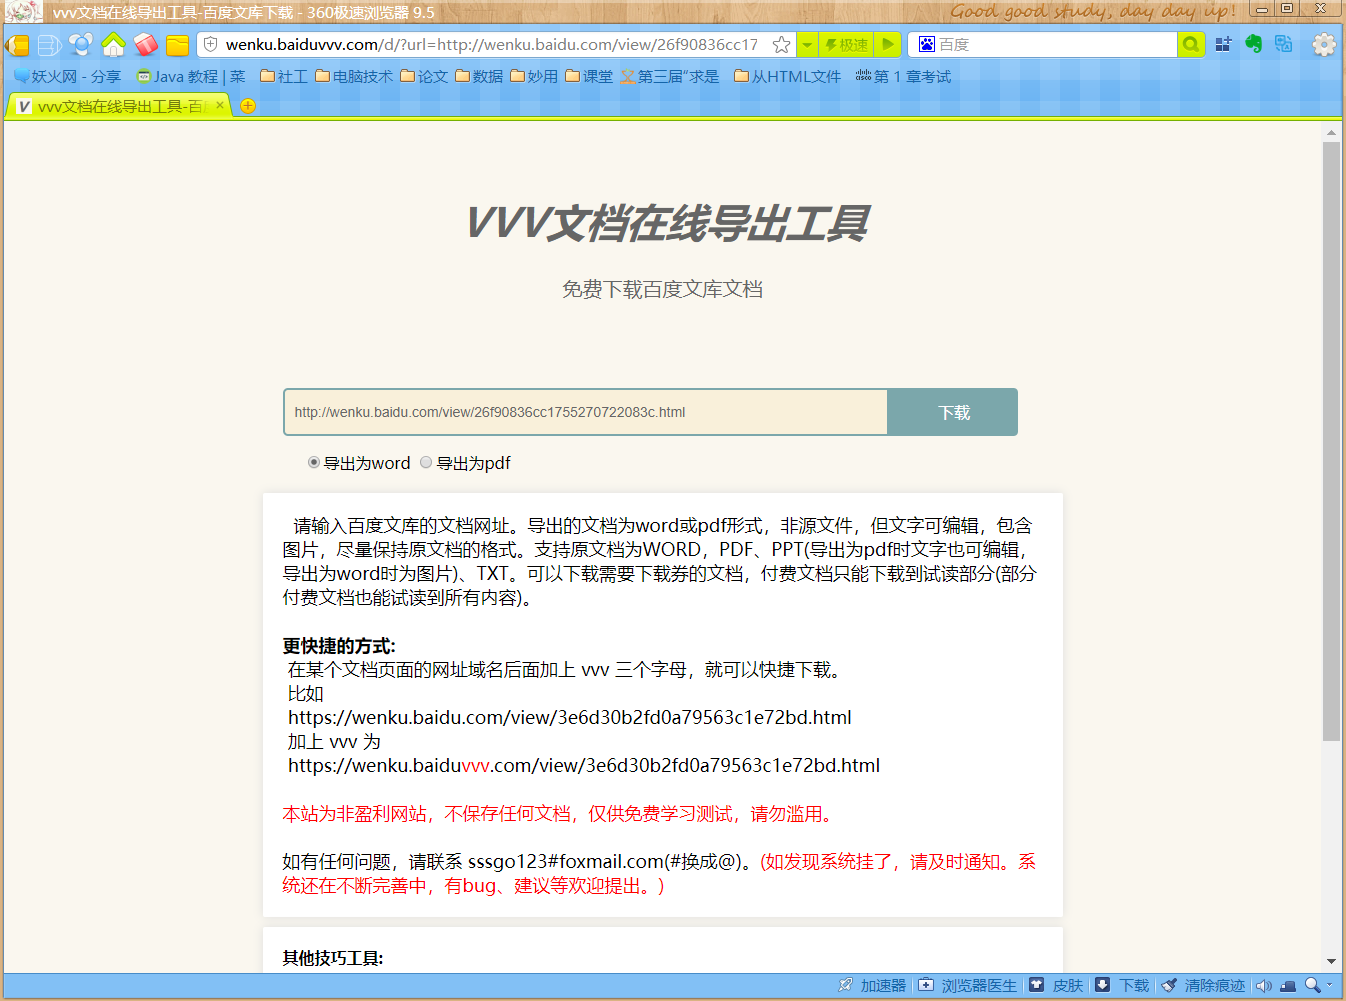Open the Java 教程 bookmark

[x=191, y=77]
